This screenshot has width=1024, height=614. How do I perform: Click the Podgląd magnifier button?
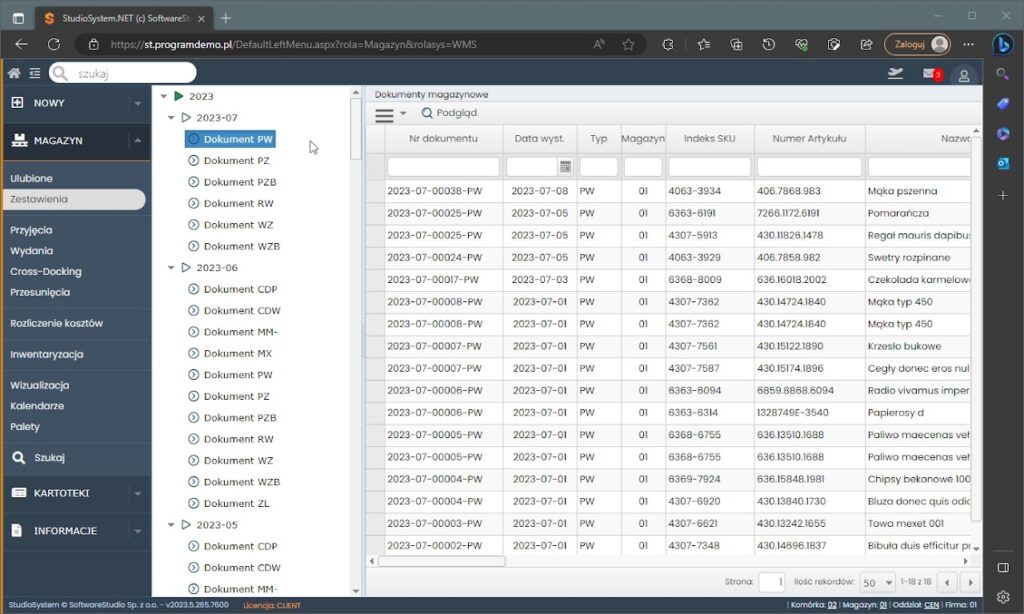[x=449, y=114]
